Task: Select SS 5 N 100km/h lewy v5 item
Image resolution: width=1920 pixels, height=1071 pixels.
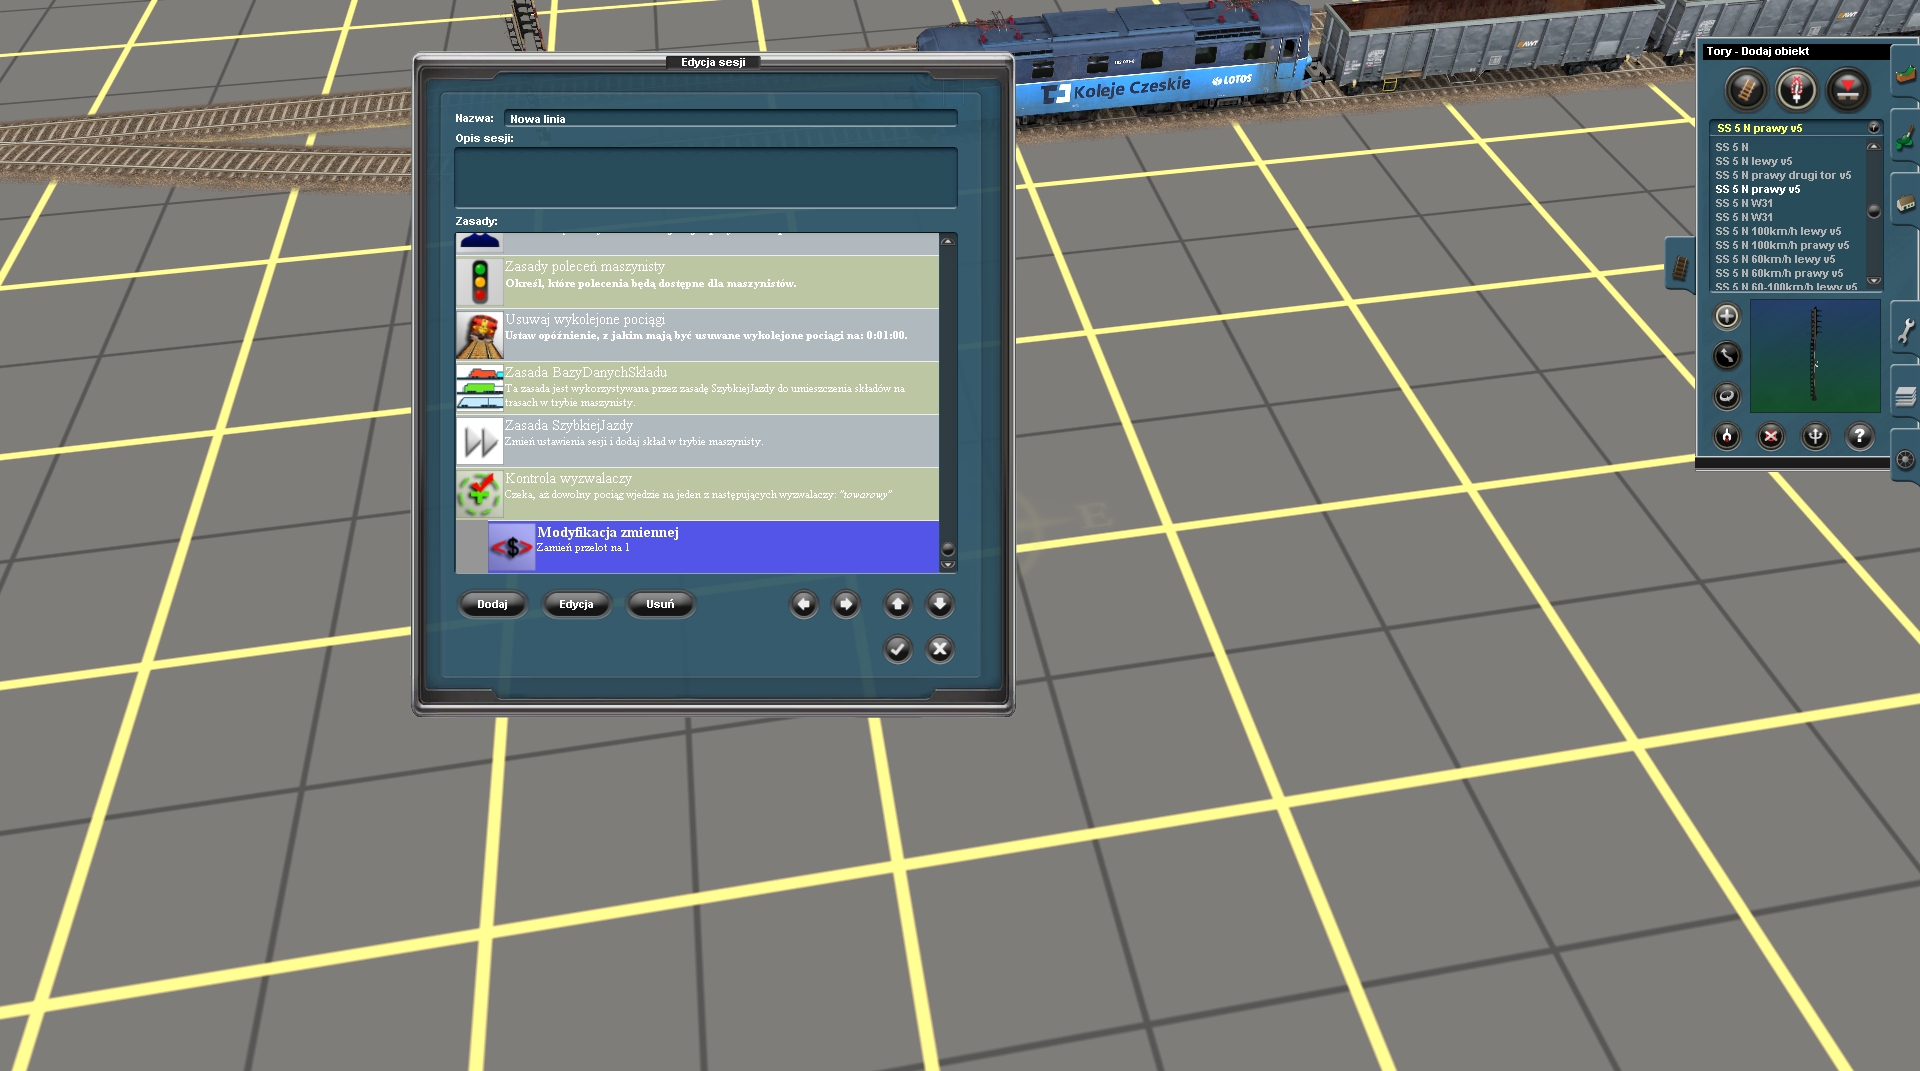Action: (x=1778, y=231)
